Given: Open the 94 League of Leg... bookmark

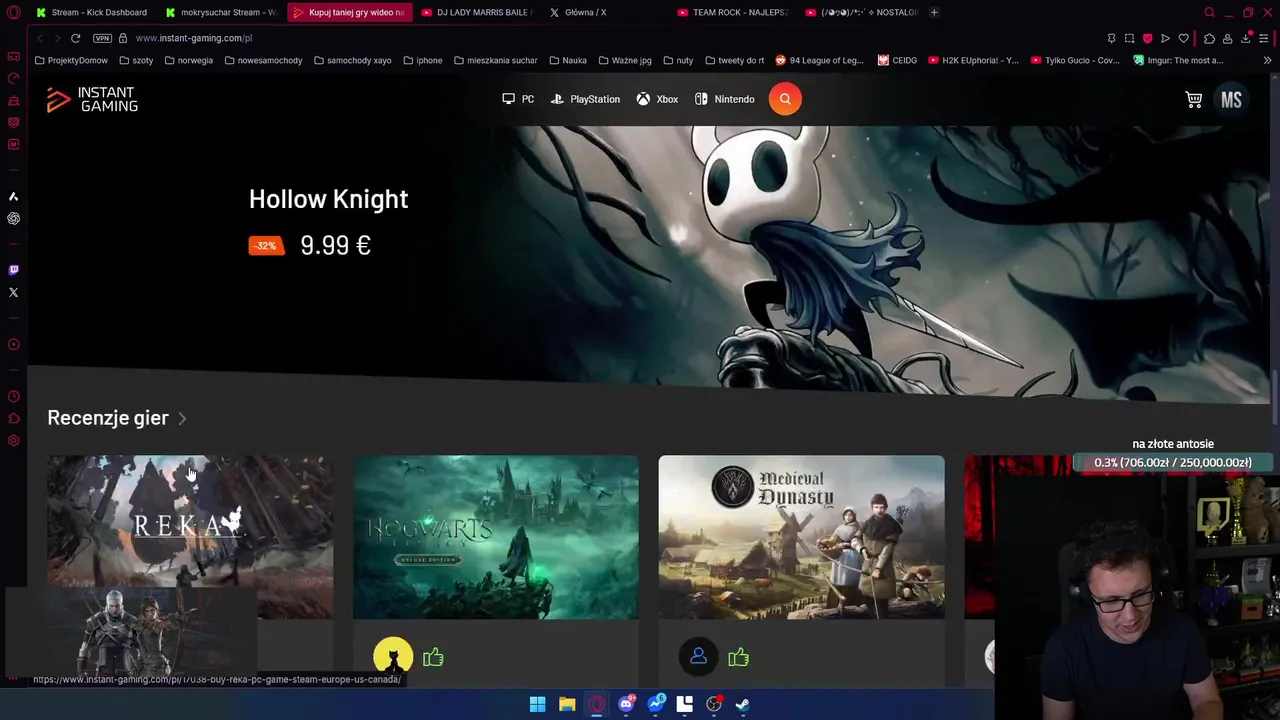Looking at the screenshot, I should (819, 60).
